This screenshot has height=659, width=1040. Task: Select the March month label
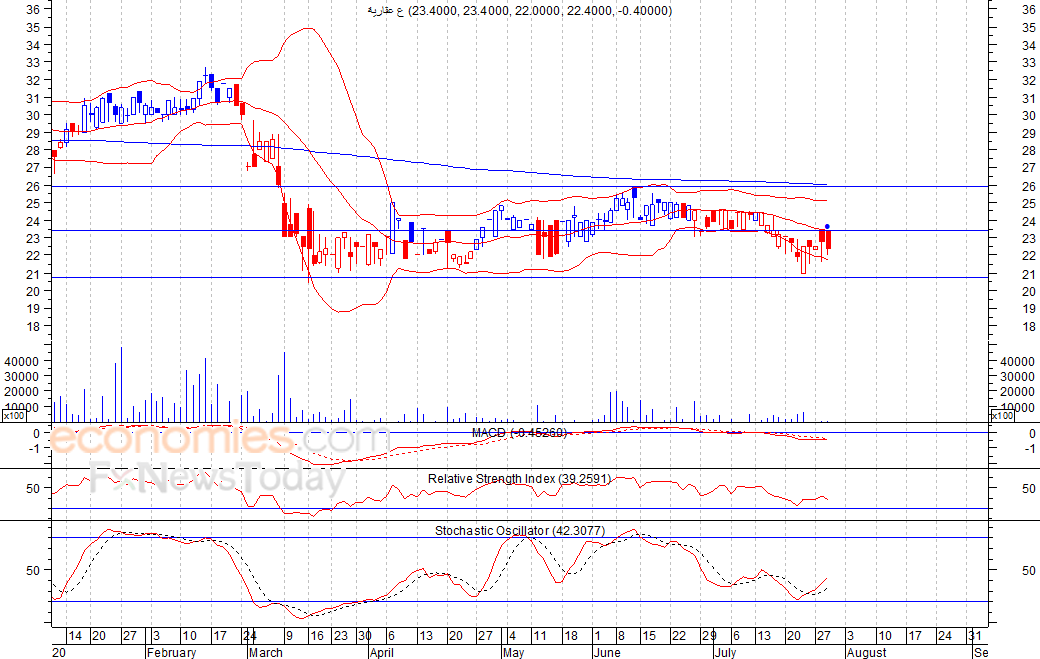pos(265,652)
